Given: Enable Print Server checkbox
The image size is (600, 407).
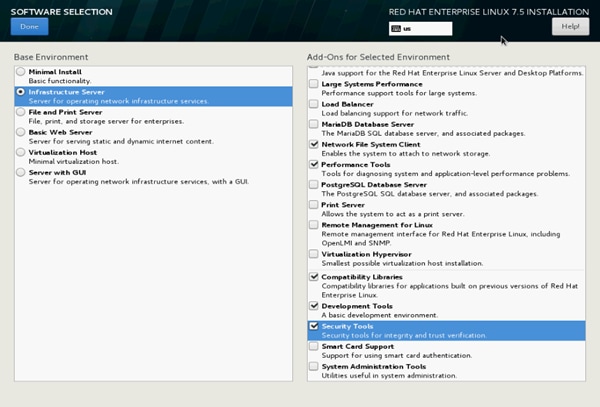Looking at the screenshot, I should [314, 205].
